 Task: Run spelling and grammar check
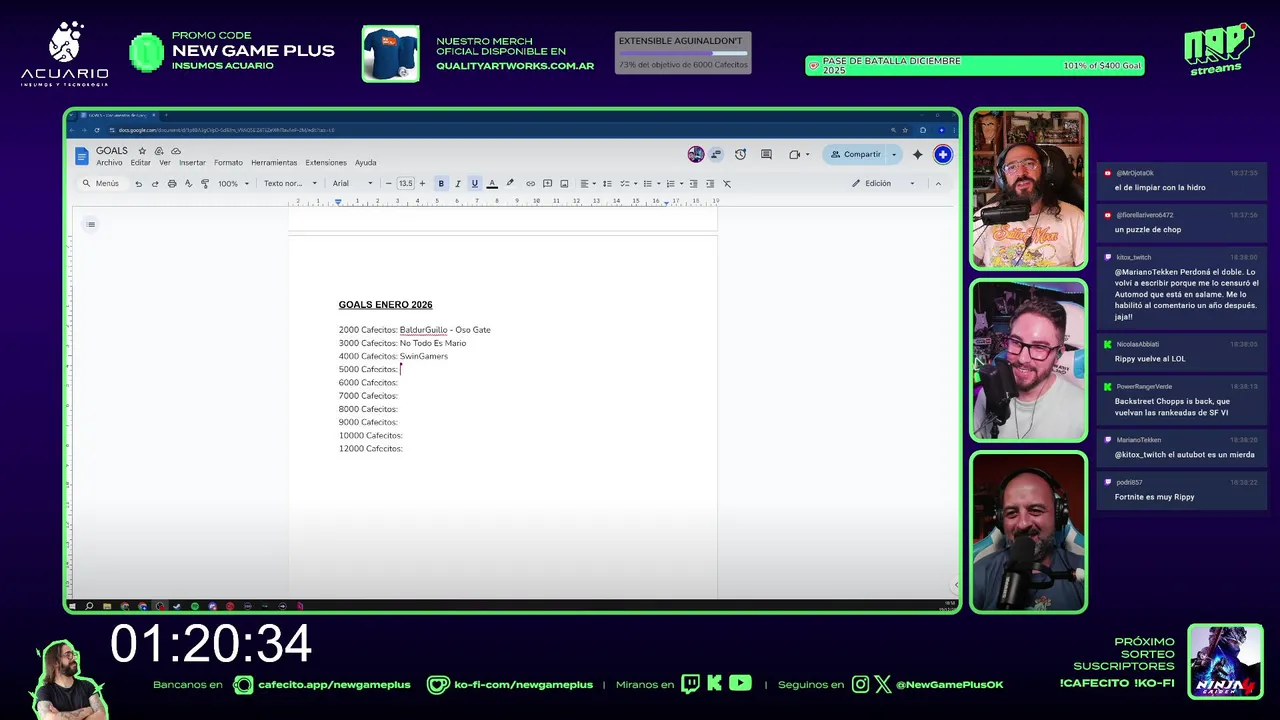pos(188,184)
